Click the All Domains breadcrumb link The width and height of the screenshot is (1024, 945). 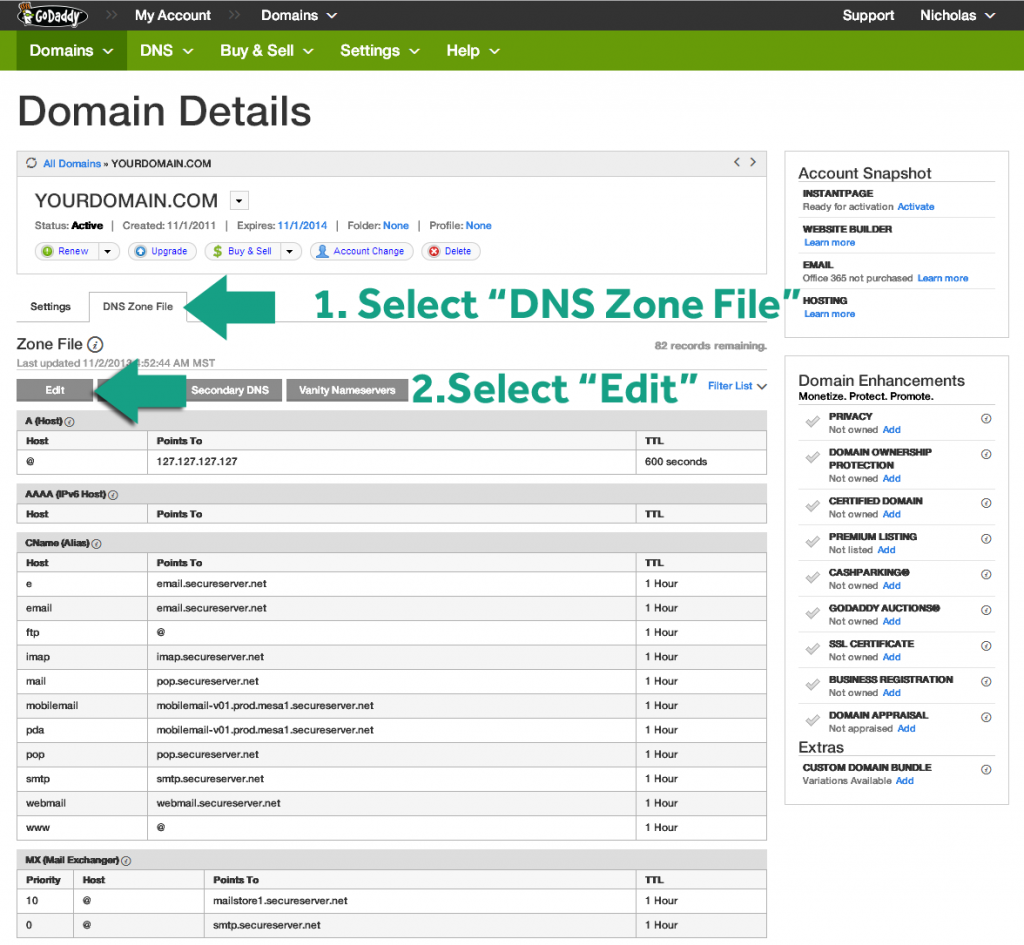(x=72, y=163)
